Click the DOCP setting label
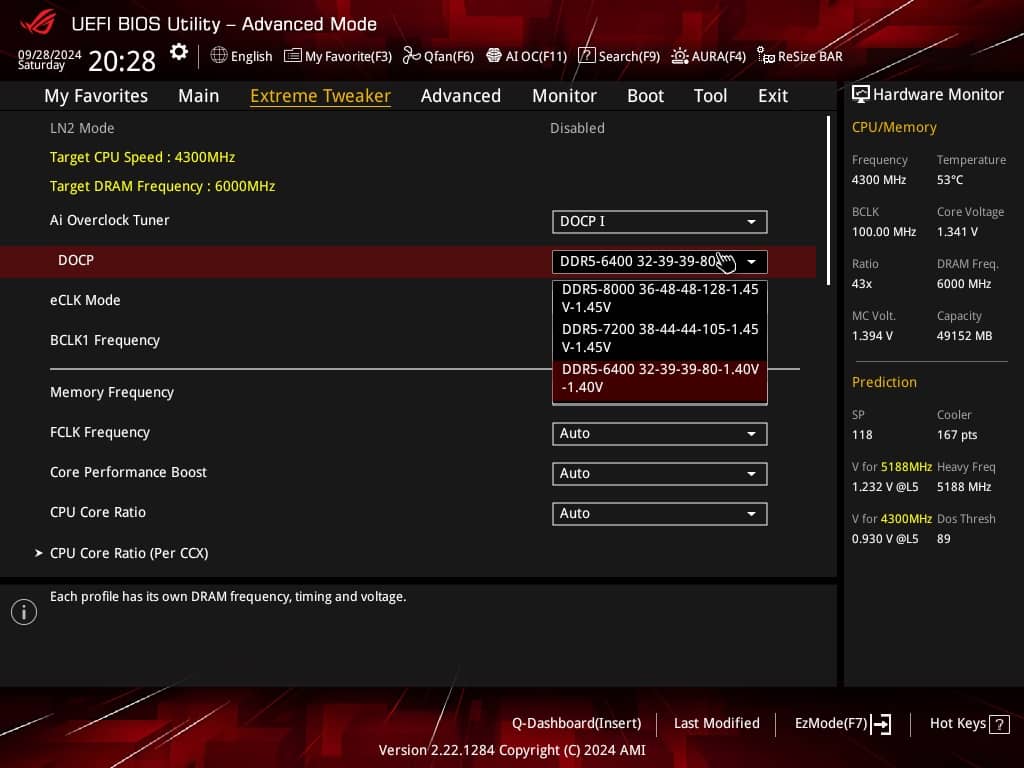Image resolution: width=1024 pixels, height=768 pixels. pos(76,261)
